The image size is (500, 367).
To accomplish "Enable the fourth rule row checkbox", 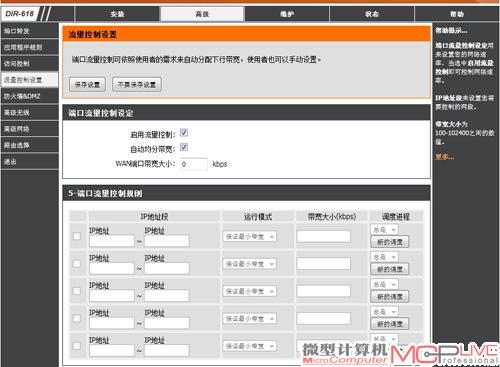I will (x=77, y=318).
